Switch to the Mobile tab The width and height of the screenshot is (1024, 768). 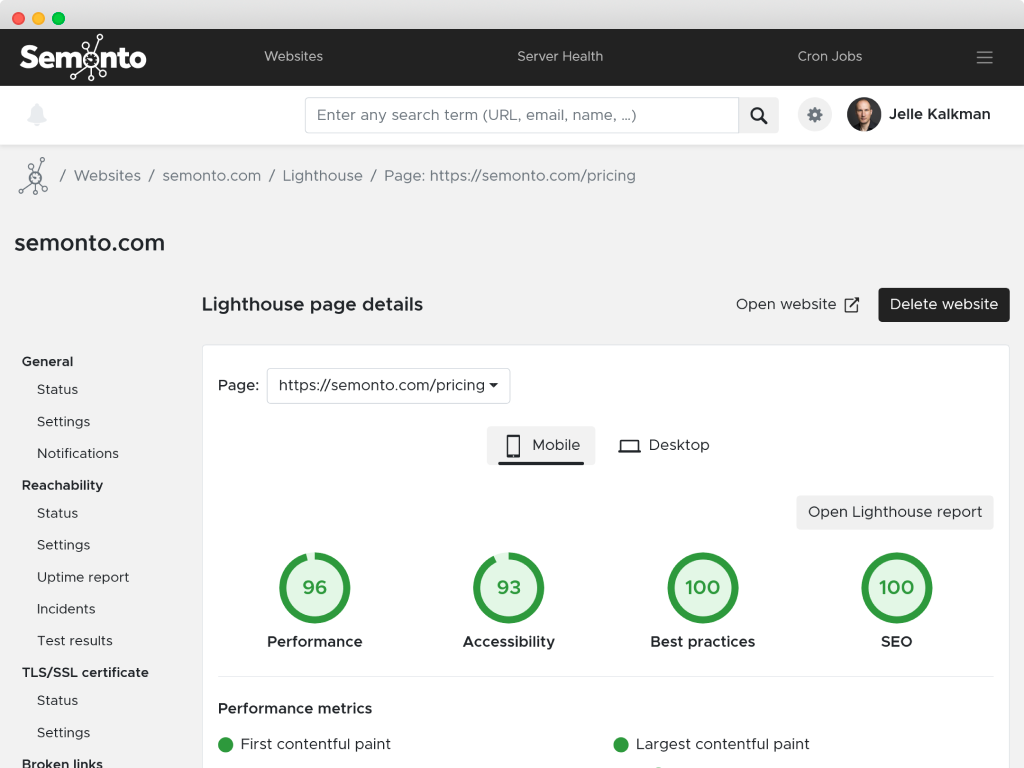pos(541,445)
